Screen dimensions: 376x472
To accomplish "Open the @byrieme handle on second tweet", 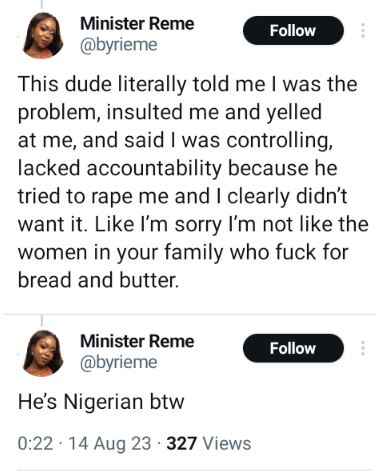I will [119, 362].
